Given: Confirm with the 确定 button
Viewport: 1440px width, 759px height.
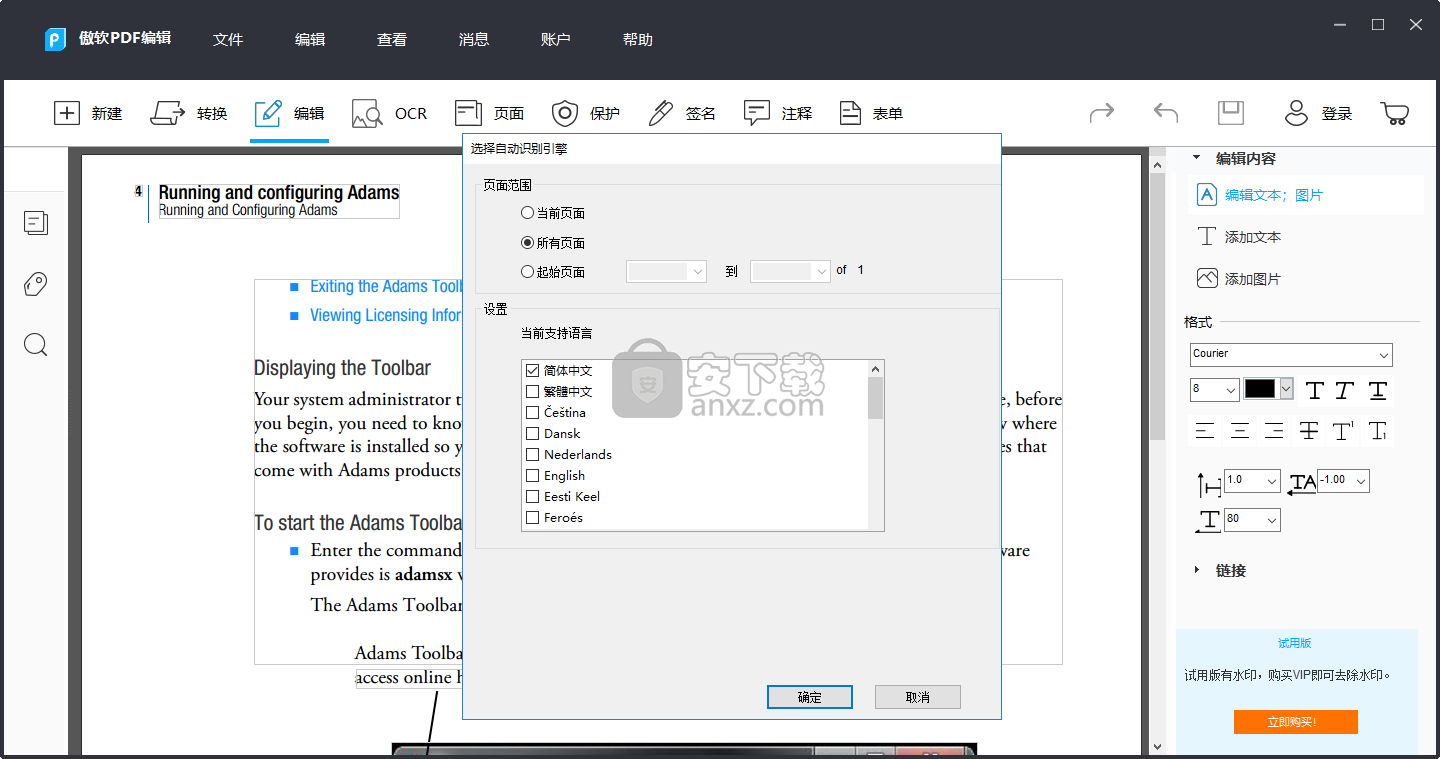Looking at the screenshot, I should 810,697.
